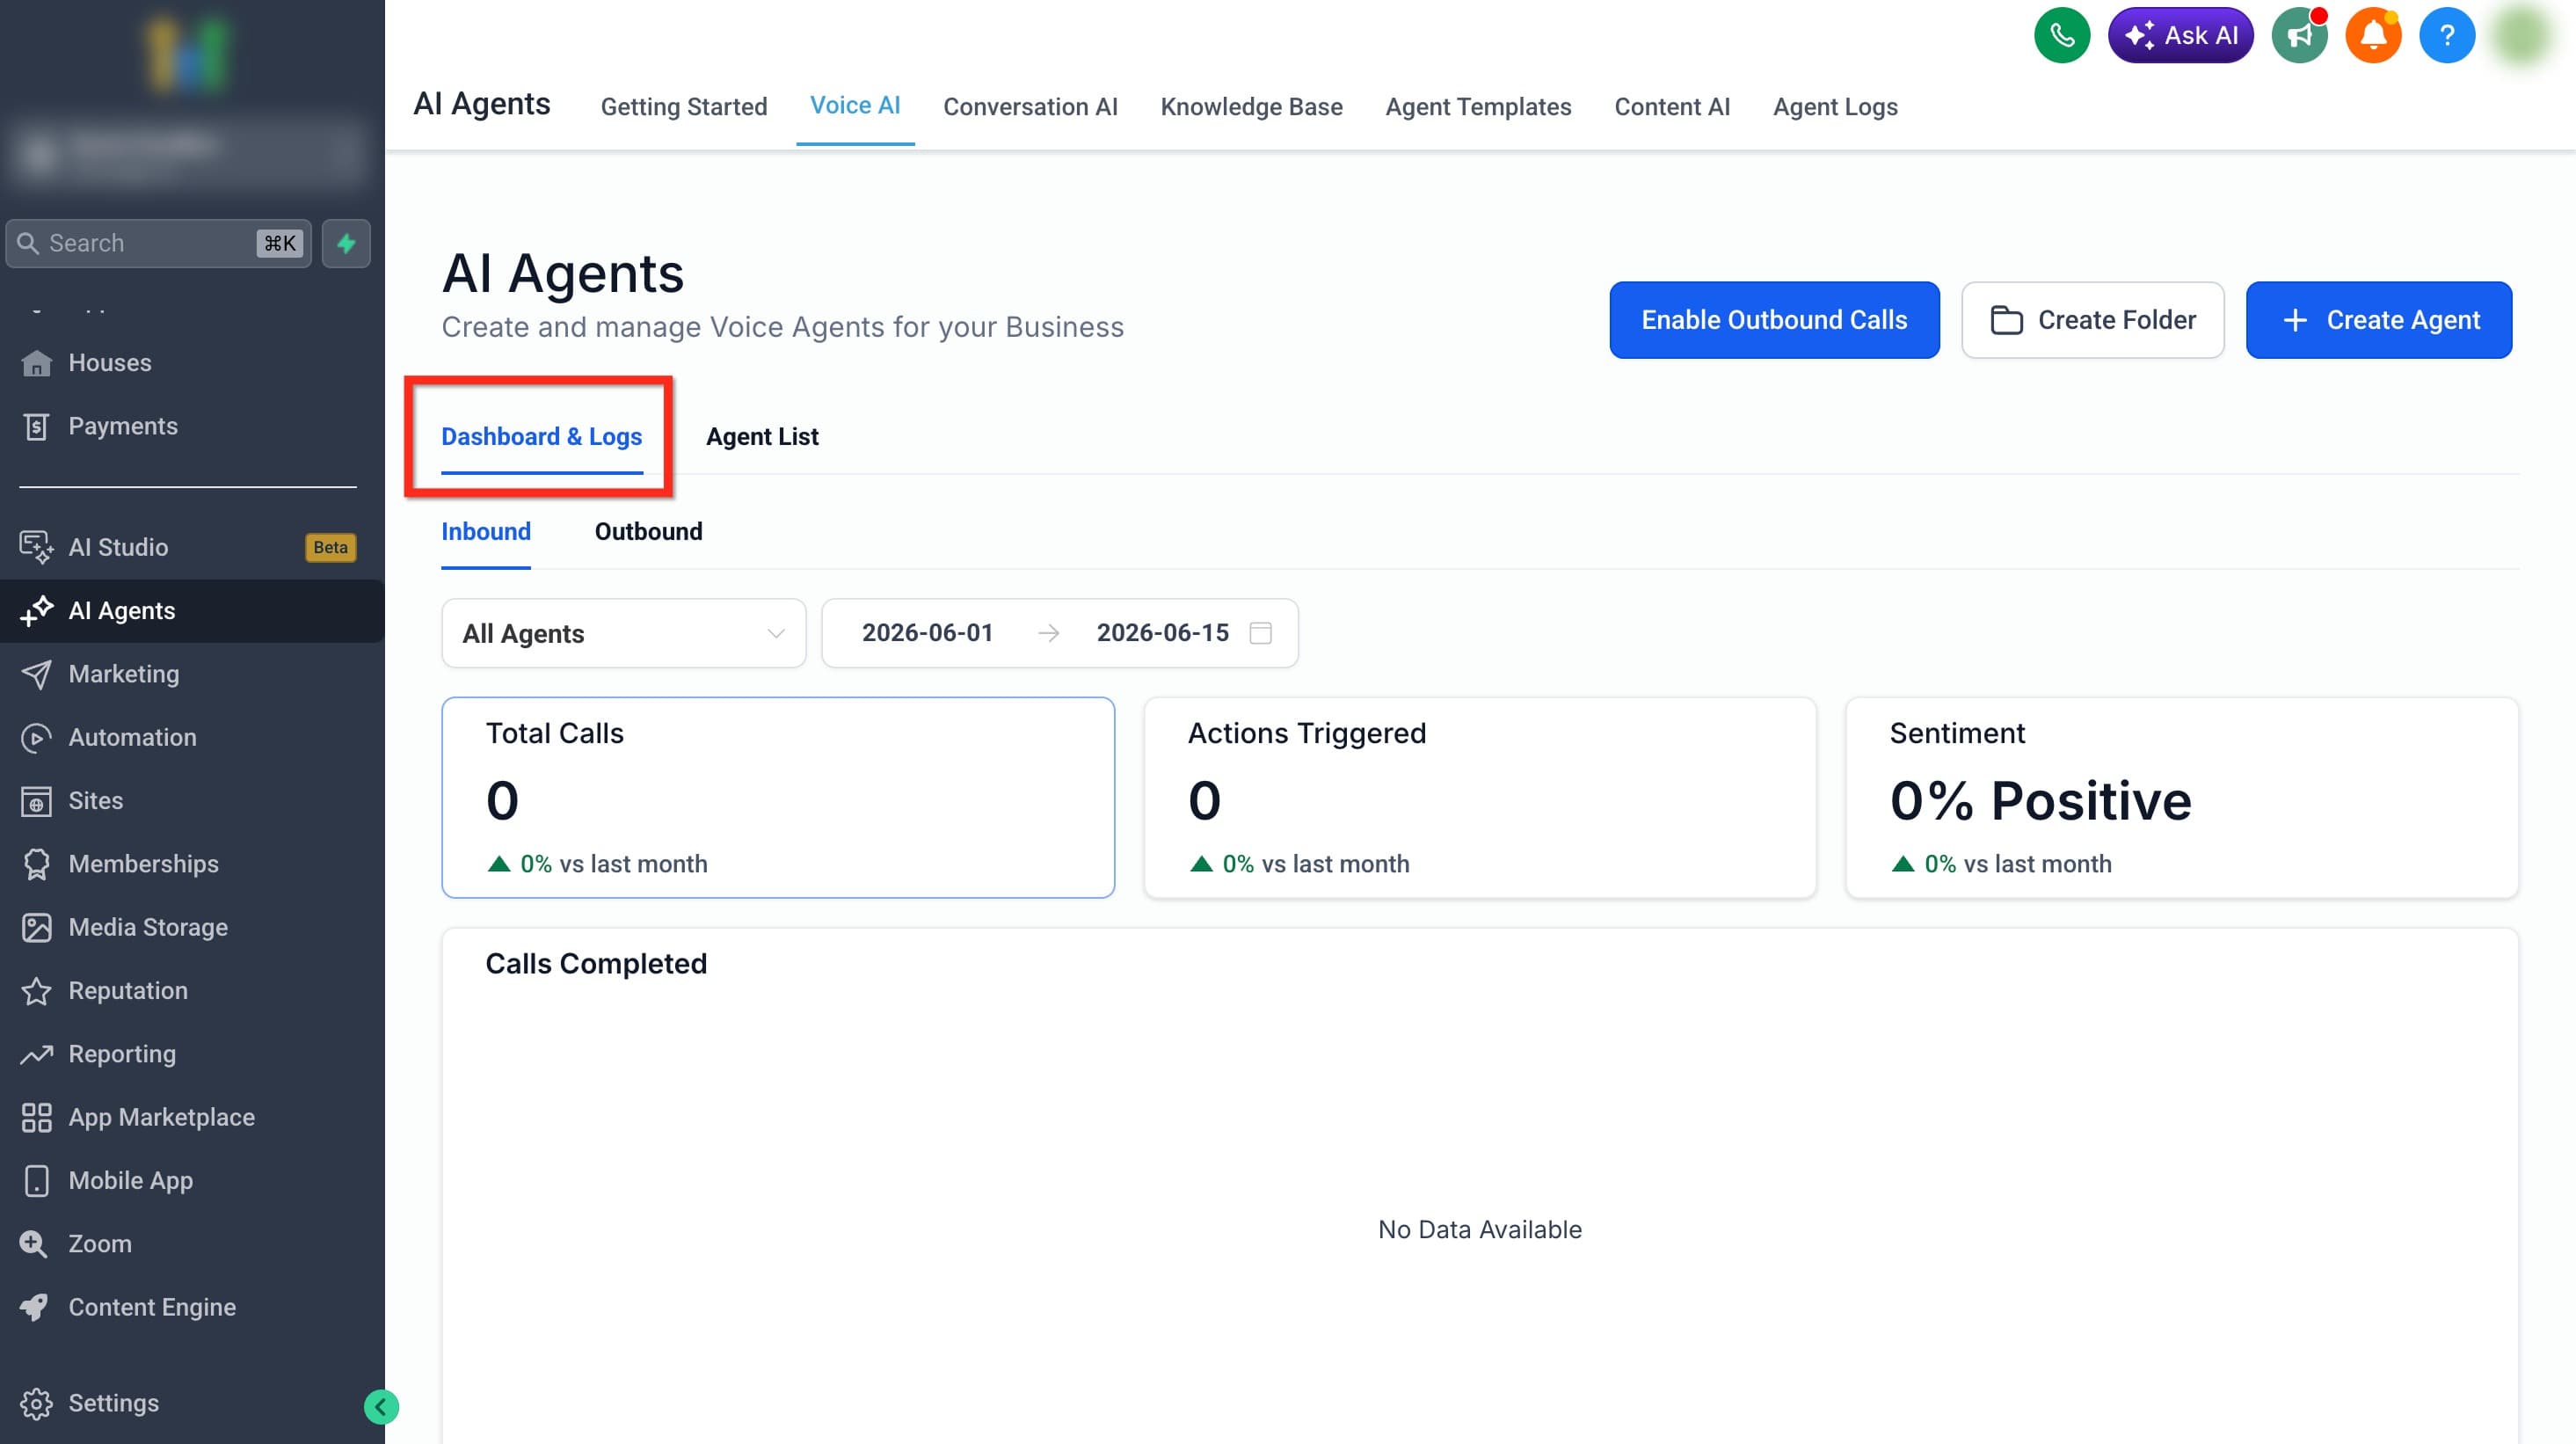
Task: Click the sidebar Search field
Action: (x=158, y=243)
